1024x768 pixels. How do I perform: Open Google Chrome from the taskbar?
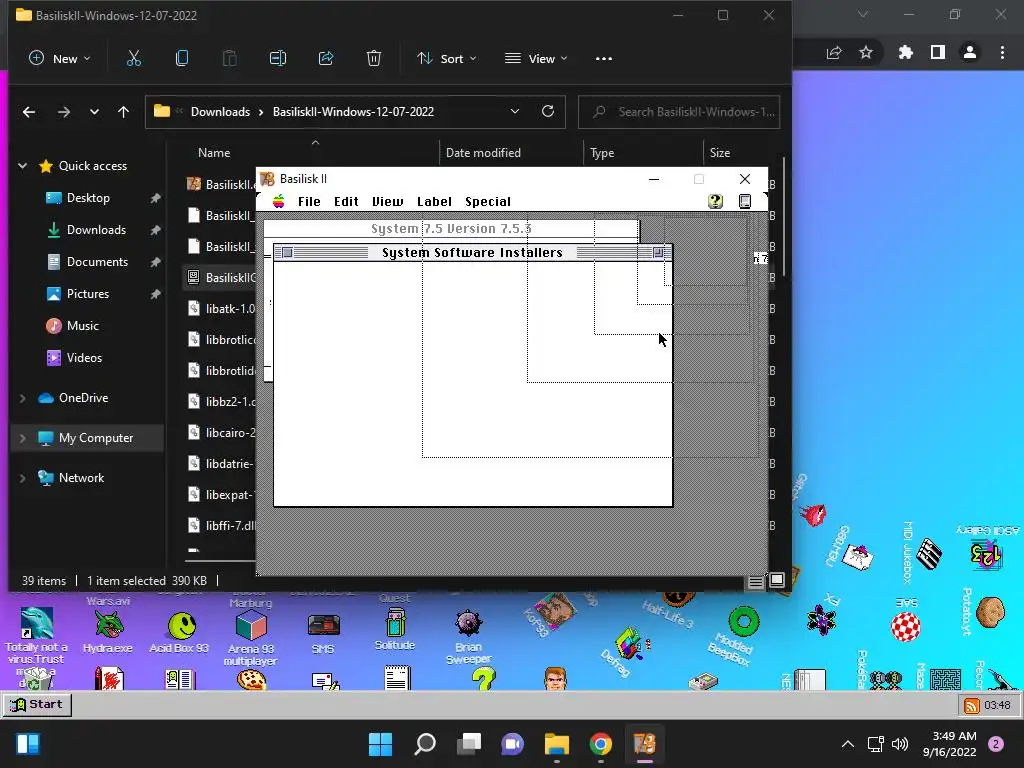[600, 743]
